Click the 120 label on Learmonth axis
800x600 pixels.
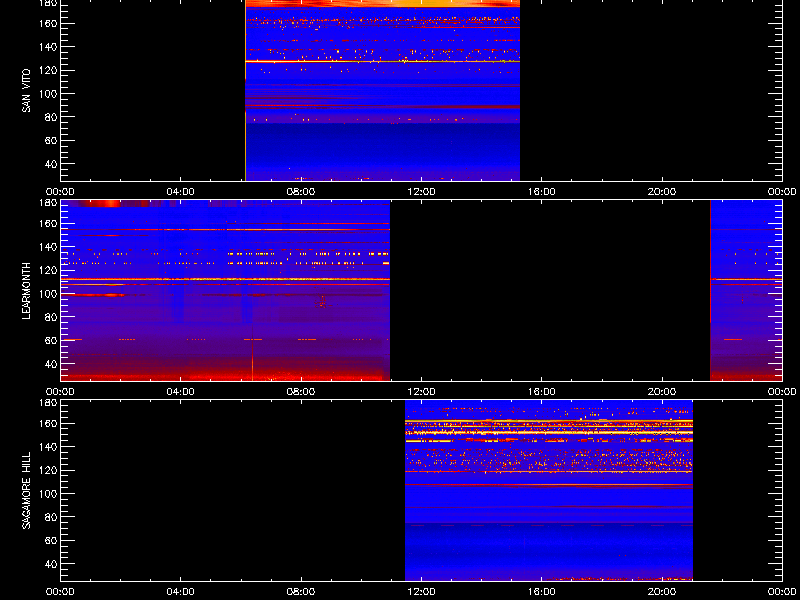point(48,270)
